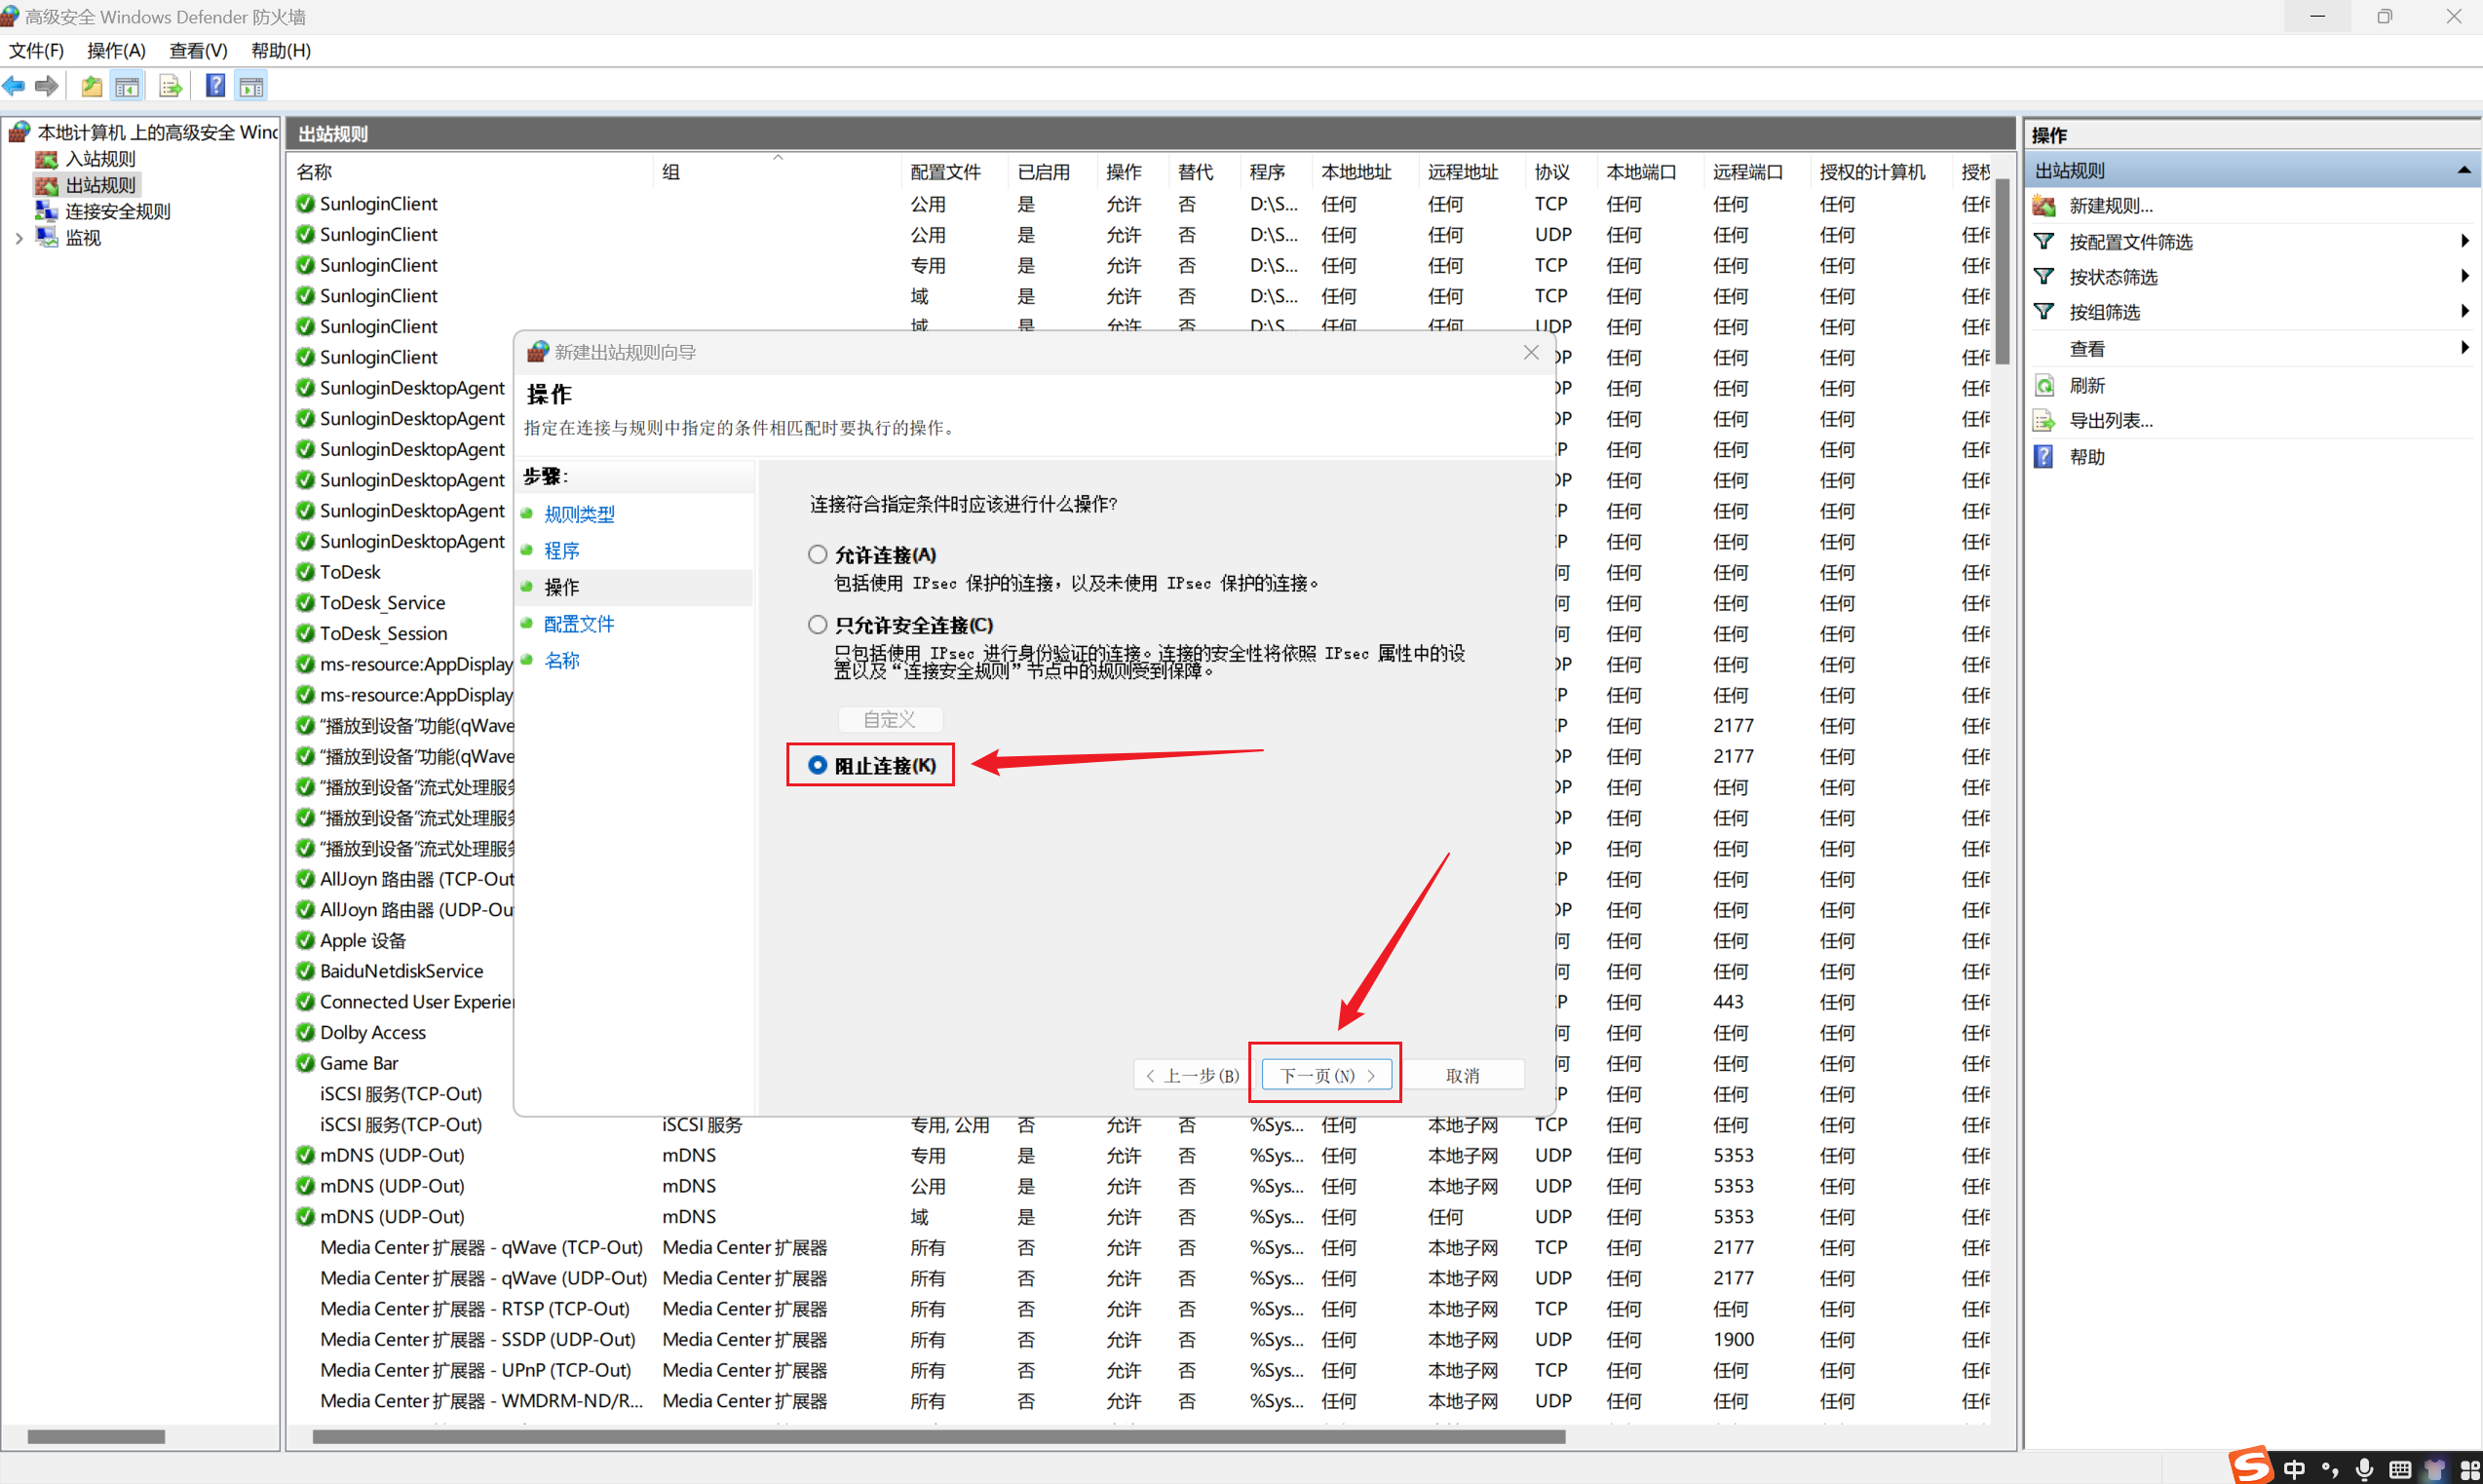Click the 下一页(N) button
Screen dimensions: 2483x1484
click(1326, 1075)
